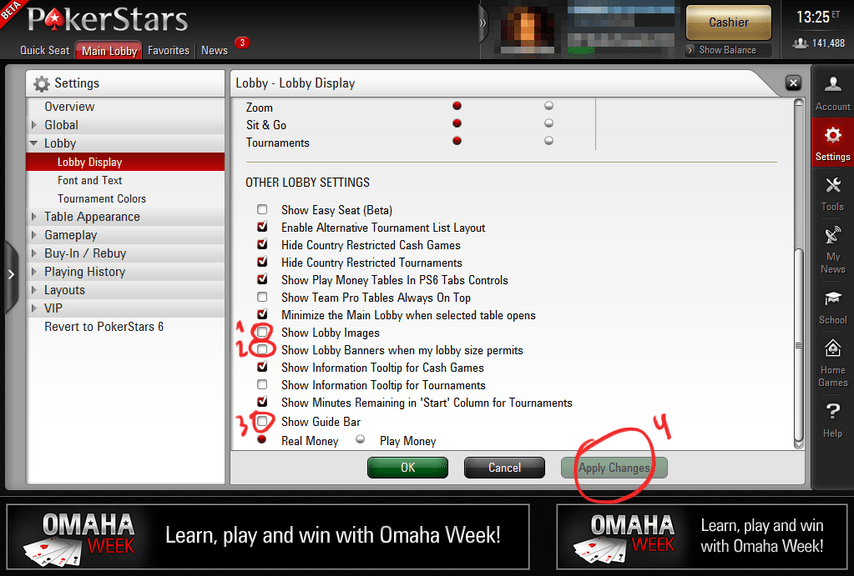Open the Account sidebar icon
The height and width of the screenshot is (576, 854).
pos(832,85)
